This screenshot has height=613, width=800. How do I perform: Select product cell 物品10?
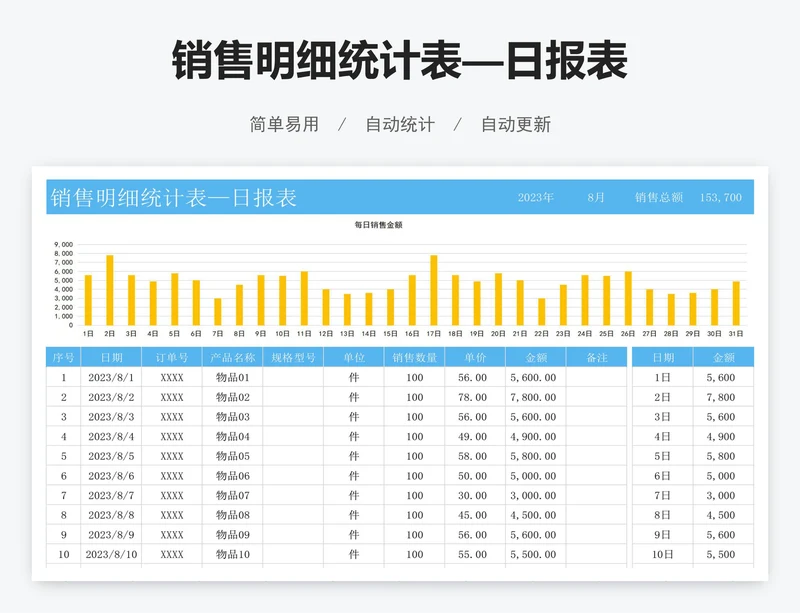pyautogui.click(x=233, y=554)
